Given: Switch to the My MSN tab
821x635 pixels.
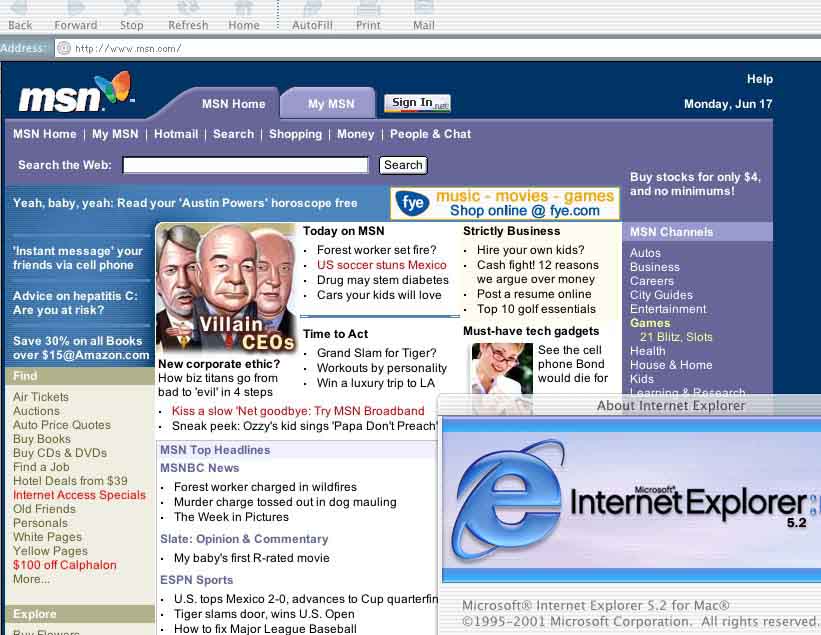Looking at the screenshot, I should click(x=331, y=104).
